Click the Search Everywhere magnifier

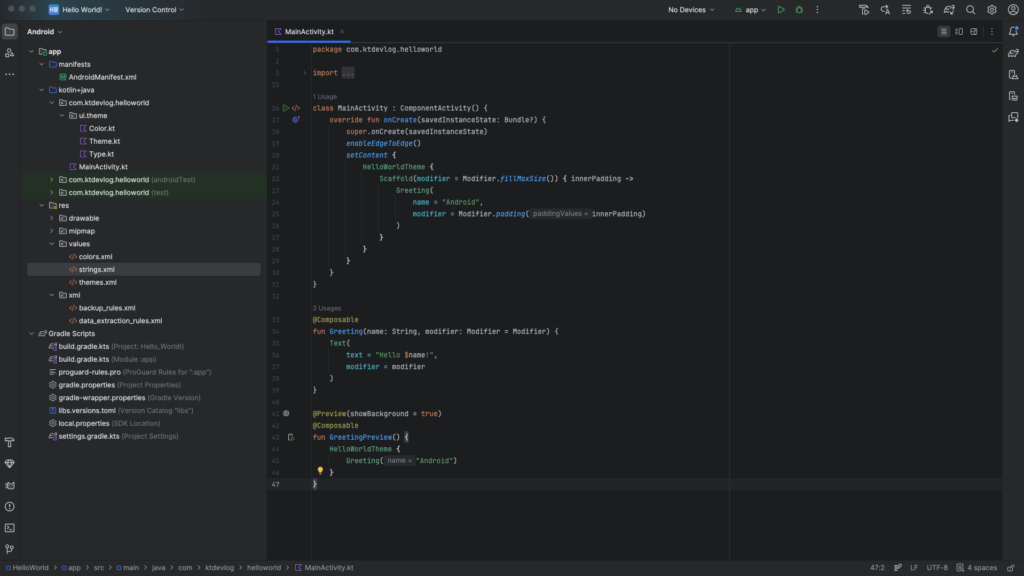[x=970, y=10]
